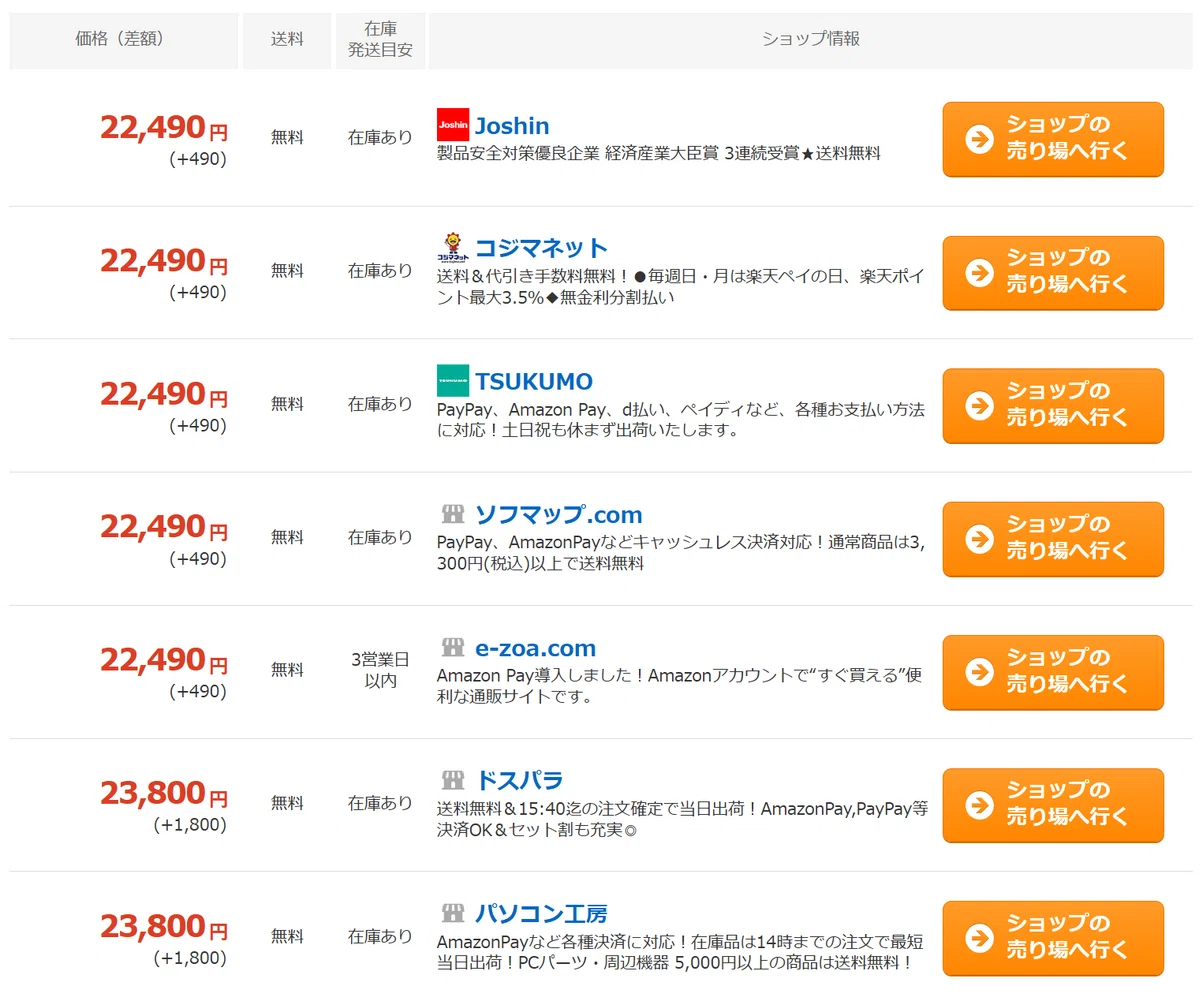Click the store icon beside パソコン工房
This screenshot has width=1200, height=1001.
(x=453, y=914)
